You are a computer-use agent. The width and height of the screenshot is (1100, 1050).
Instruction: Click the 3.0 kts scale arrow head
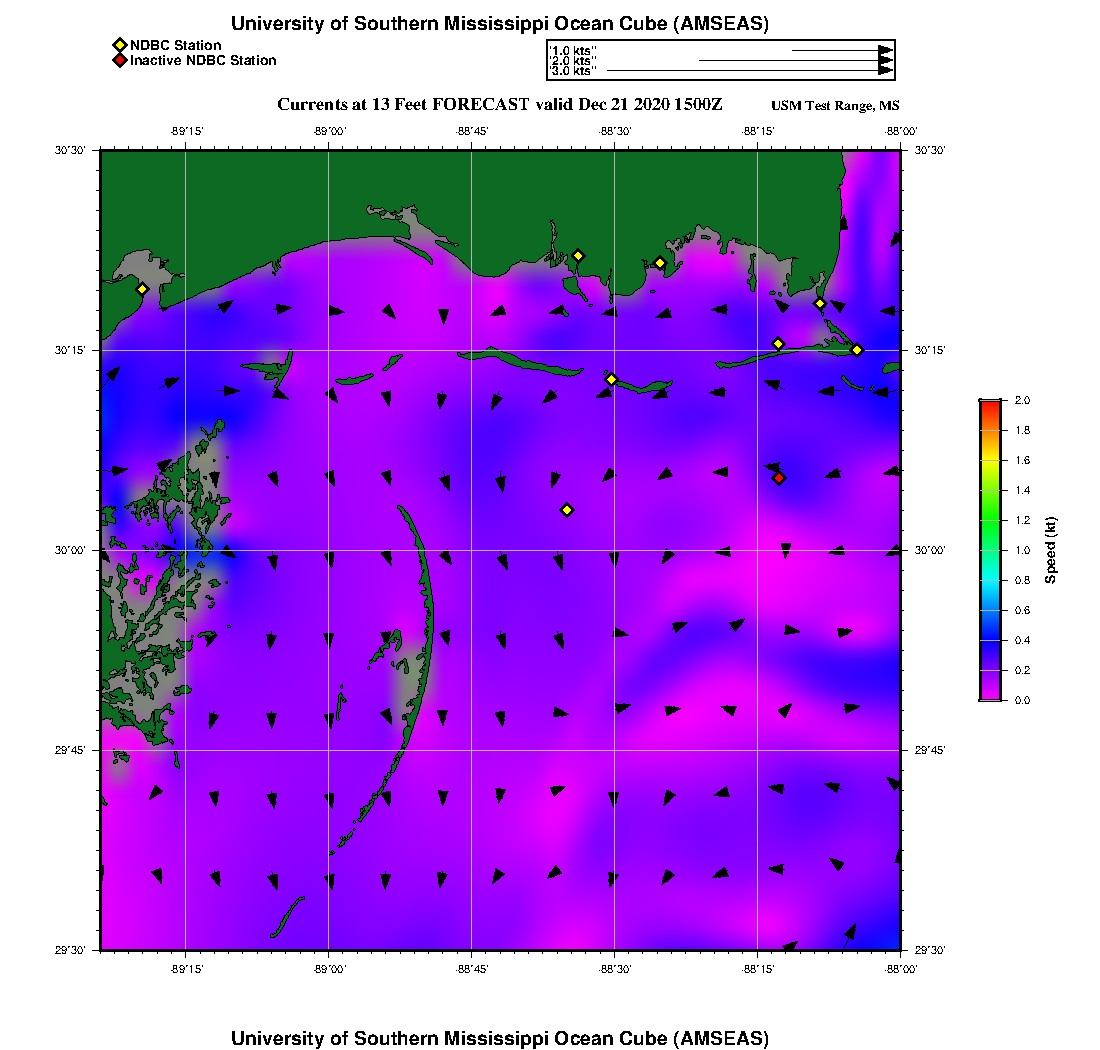click(x=886, y=71)
